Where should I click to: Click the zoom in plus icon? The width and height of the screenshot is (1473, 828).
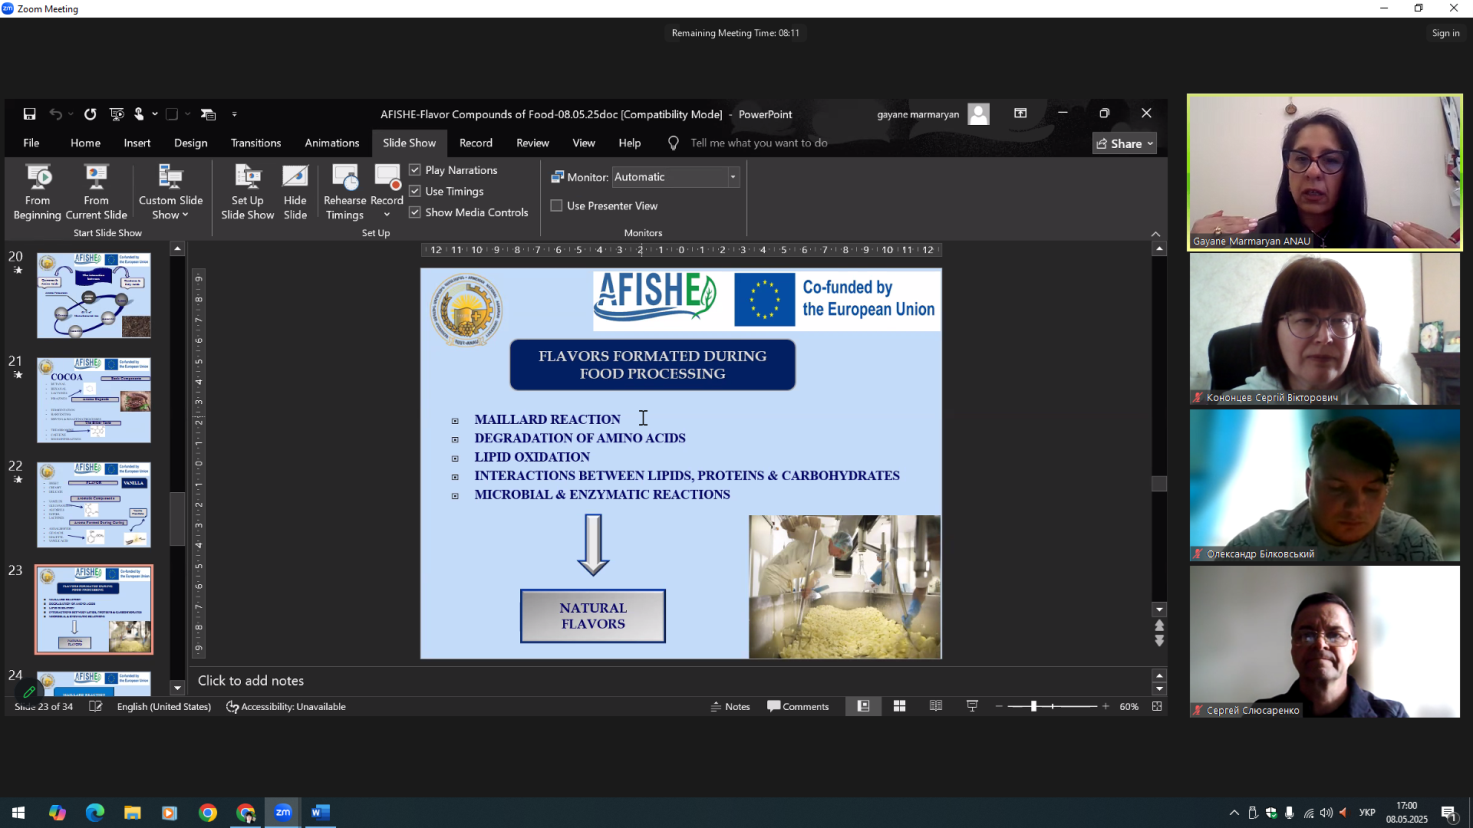tap(1105, 706)
